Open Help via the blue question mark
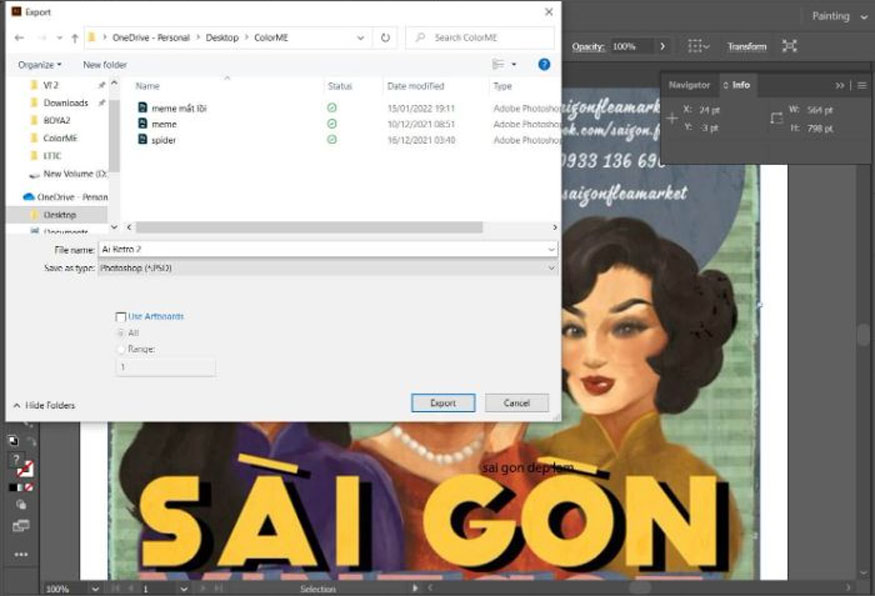Viewport: 875px width, 596px height. [543, 64]
